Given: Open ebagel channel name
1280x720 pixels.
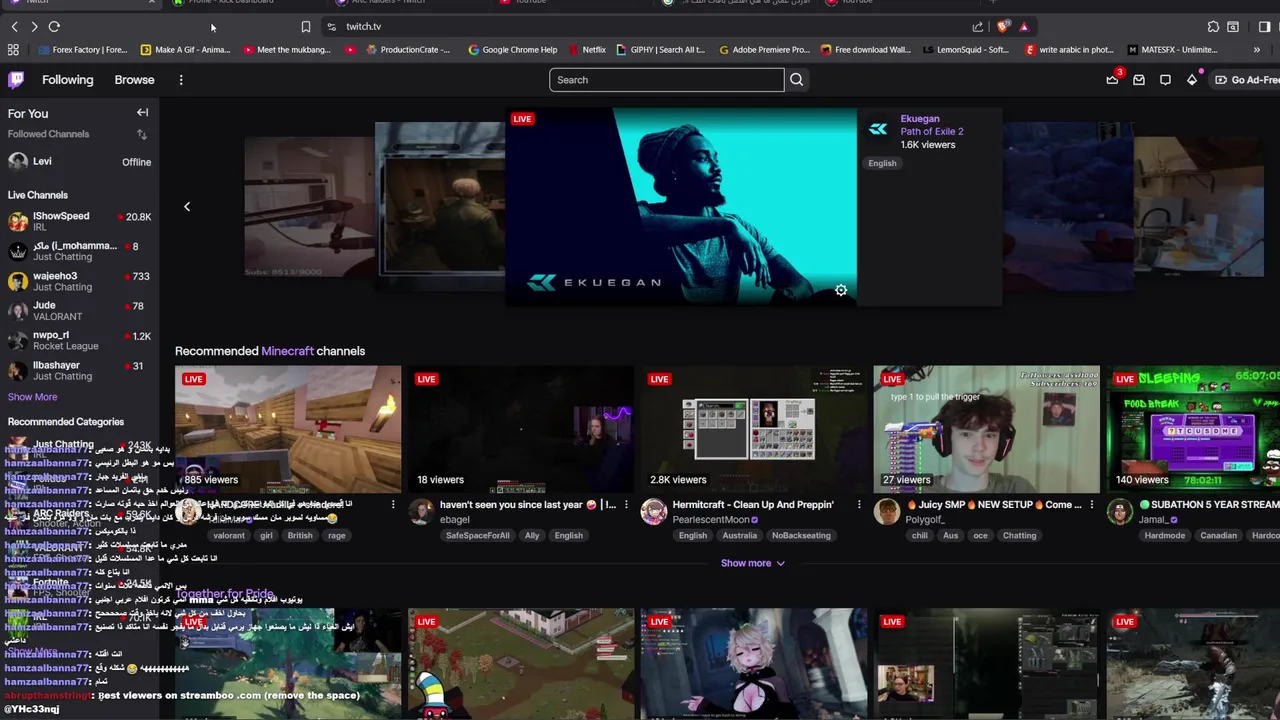Looking at the screenshot, I should coord(454,520).
